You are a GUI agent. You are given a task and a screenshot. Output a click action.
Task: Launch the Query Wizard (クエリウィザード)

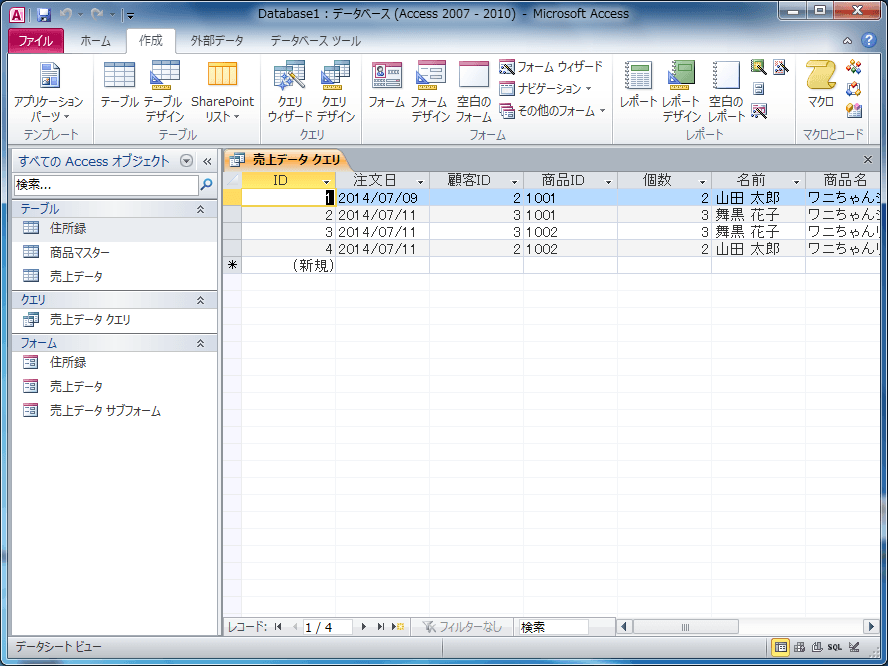click(289, 93)
